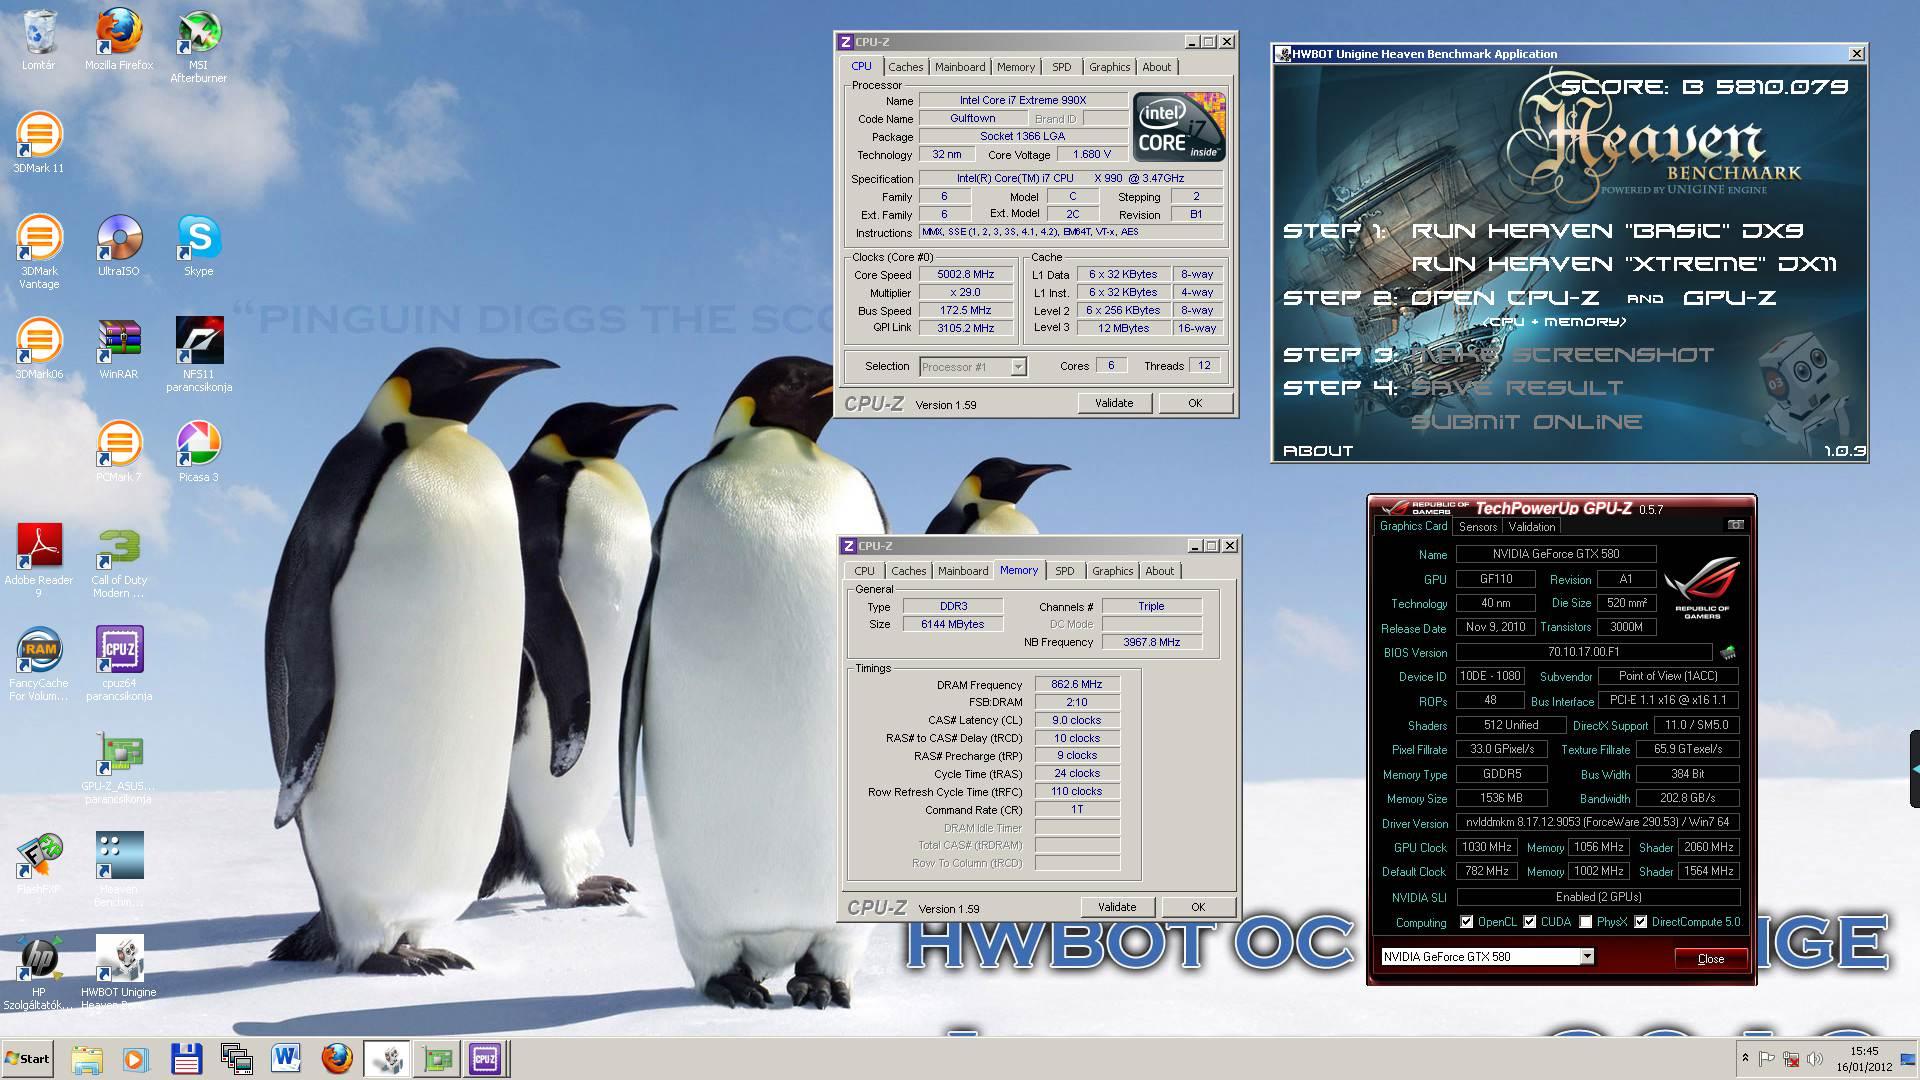This screenshot has height=1080, width=1920.
Task: Open Windows Media Player from taskbar
Action: (x=136, y=1058)
